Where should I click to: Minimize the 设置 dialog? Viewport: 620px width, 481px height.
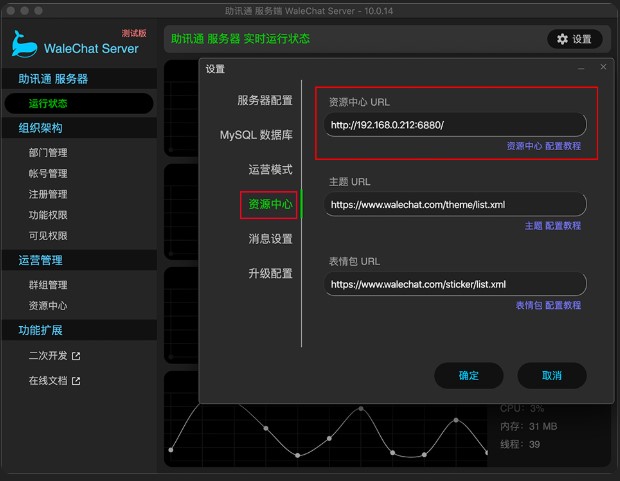[x=581, y=68]
